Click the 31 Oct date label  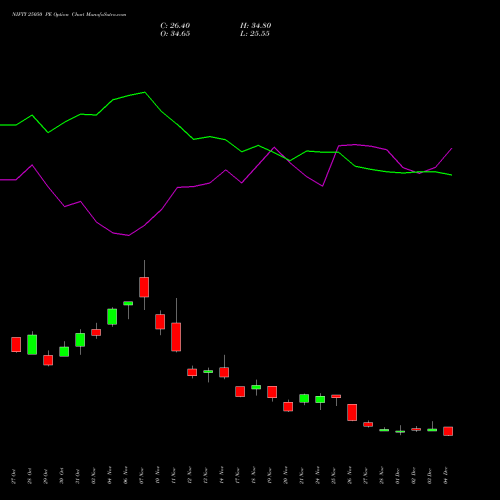pos(77,476)
